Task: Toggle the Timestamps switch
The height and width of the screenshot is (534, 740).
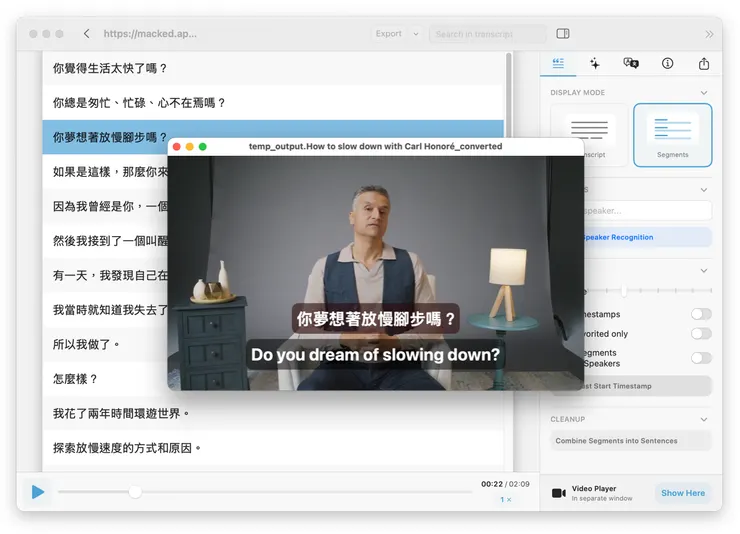Action: (x=701, y=314)
